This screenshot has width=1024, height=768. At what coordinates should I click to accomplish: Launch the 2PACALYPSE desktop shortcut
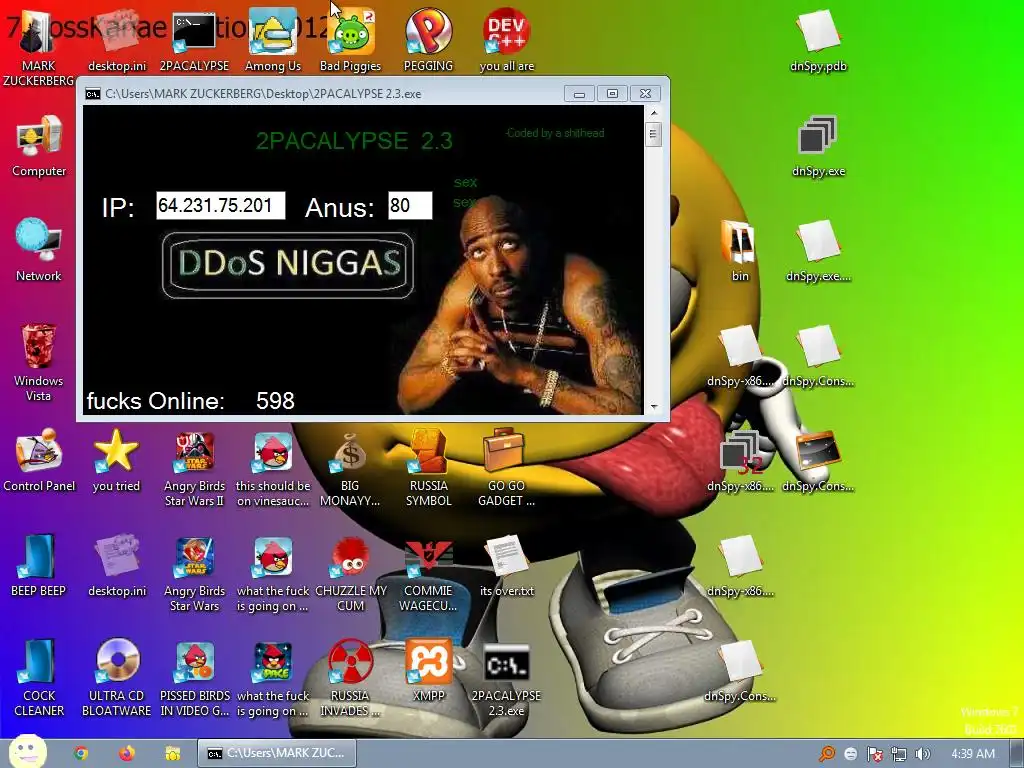click(x=194, y=32)
